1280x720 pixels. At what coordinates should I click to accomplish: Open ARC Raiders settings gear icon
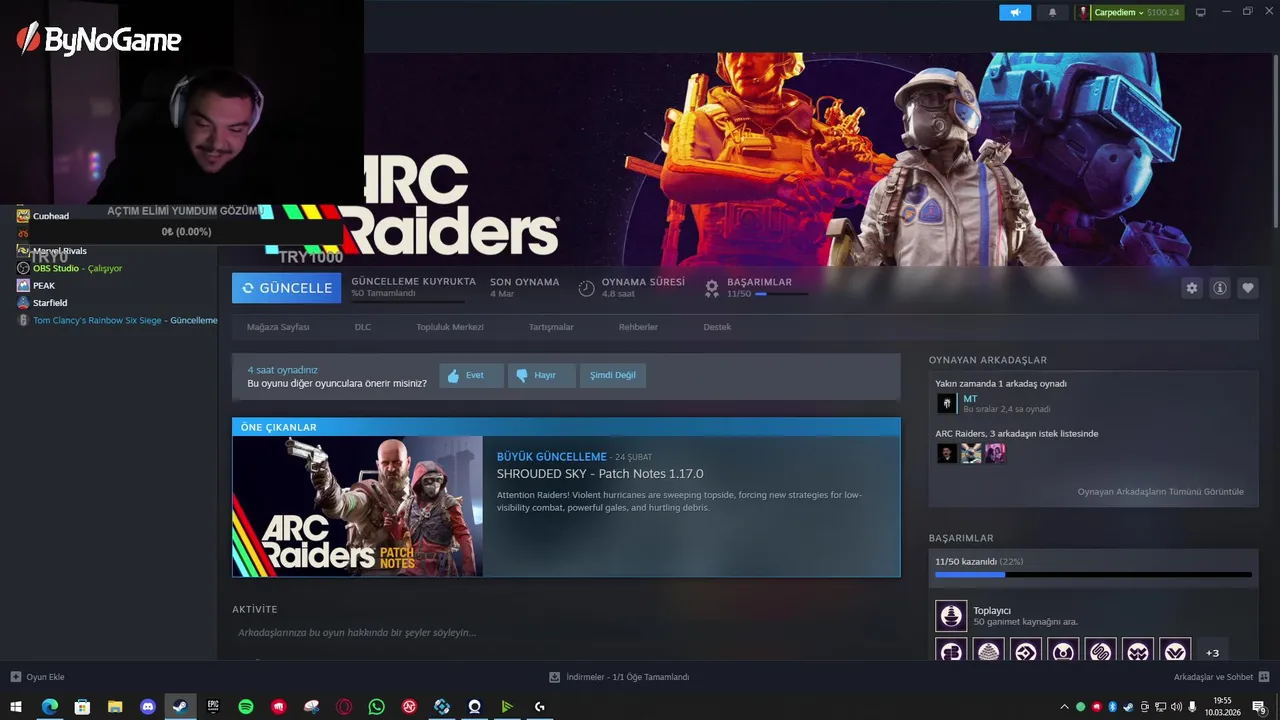click(x=1192, y=288)
